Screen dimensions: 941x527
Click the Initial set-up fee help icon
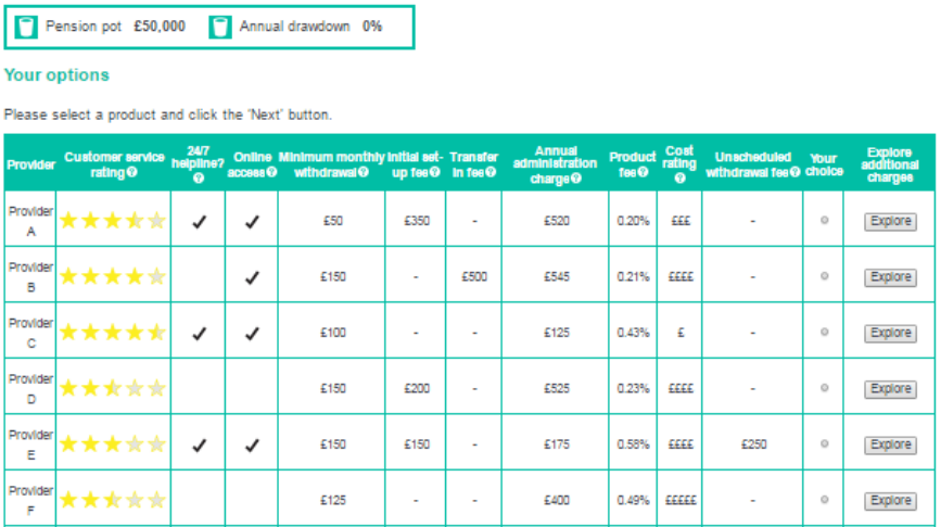435,172
